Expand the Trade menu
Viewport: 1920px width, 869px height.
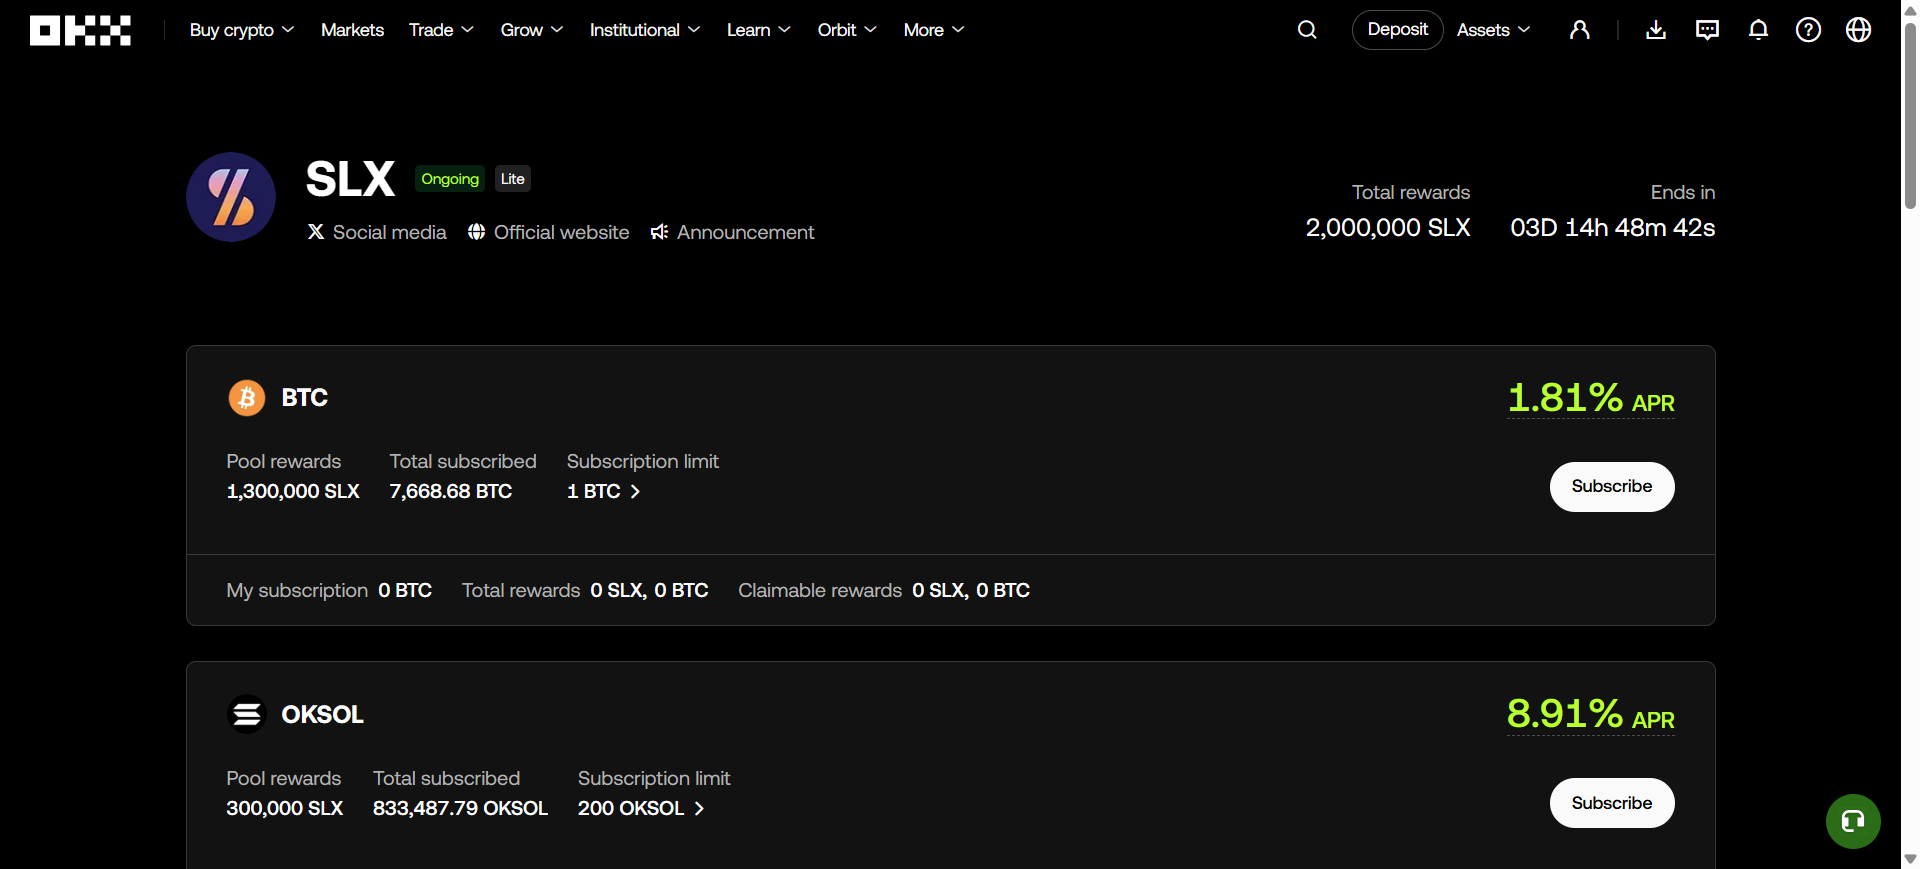click(441, 30)
